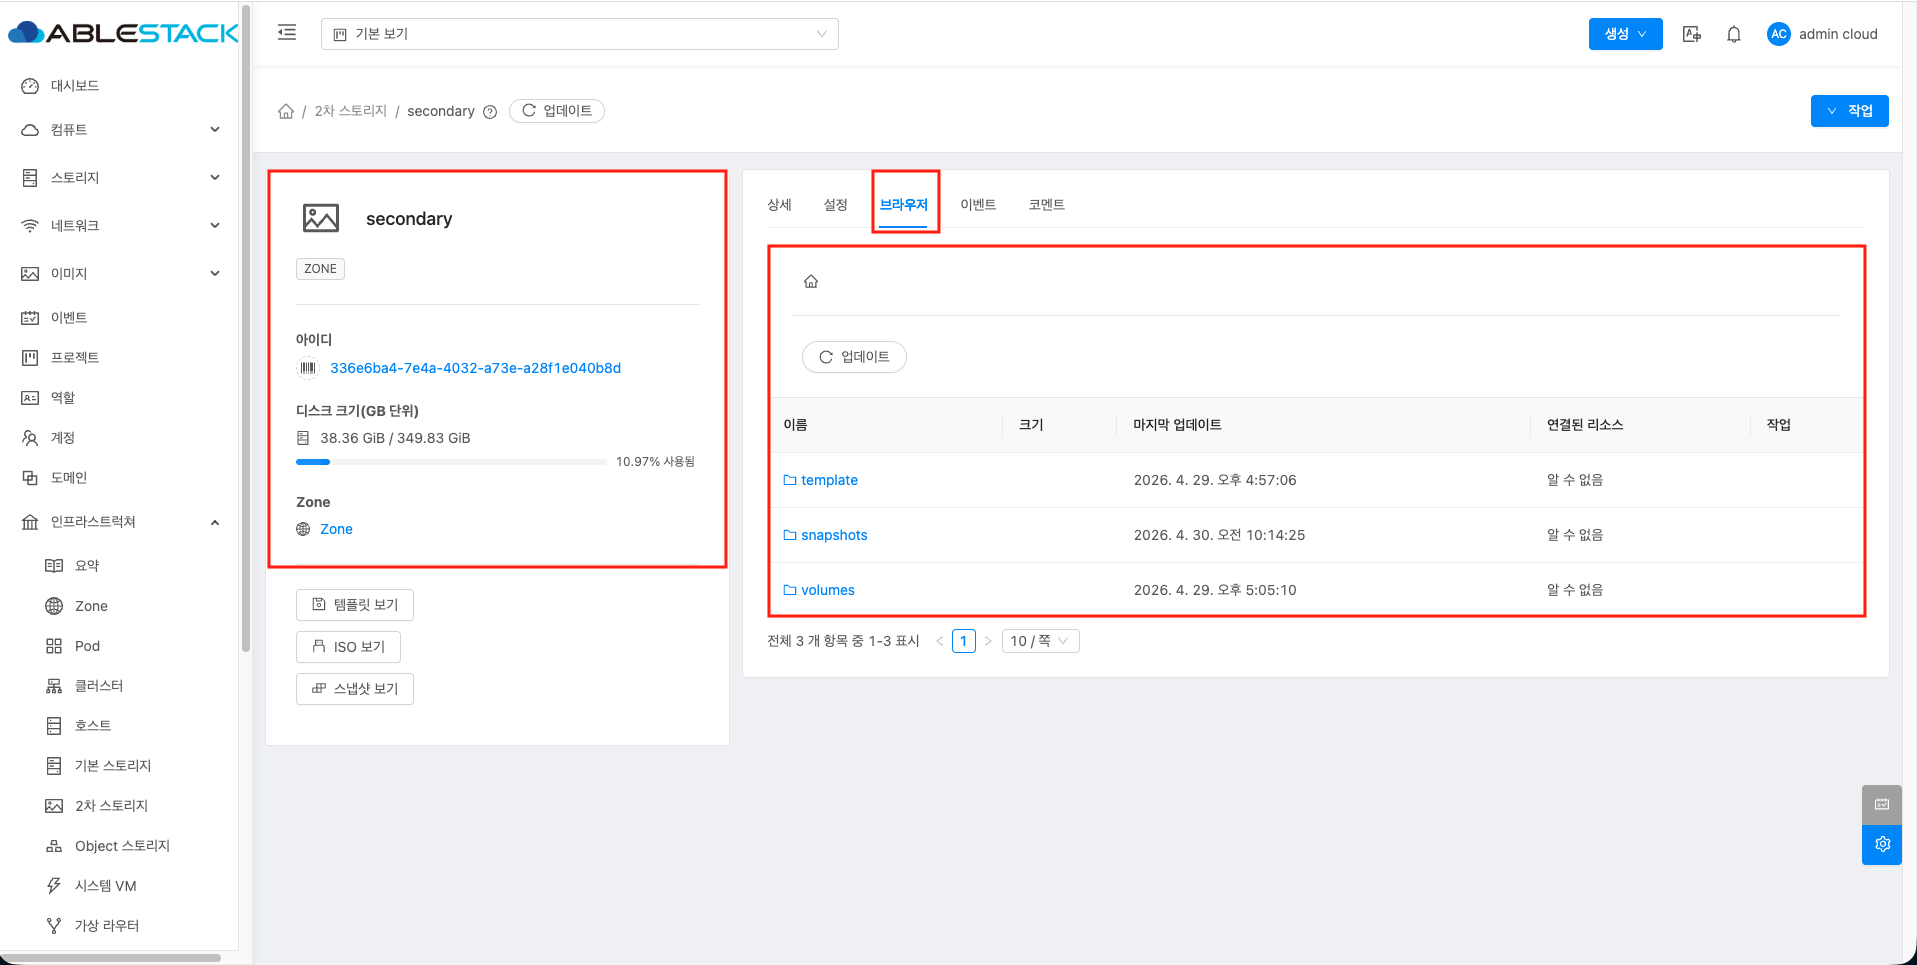1917x965 pixels.
Task: Expand 네트워크 sidebar menu
Action: [120, 226]
